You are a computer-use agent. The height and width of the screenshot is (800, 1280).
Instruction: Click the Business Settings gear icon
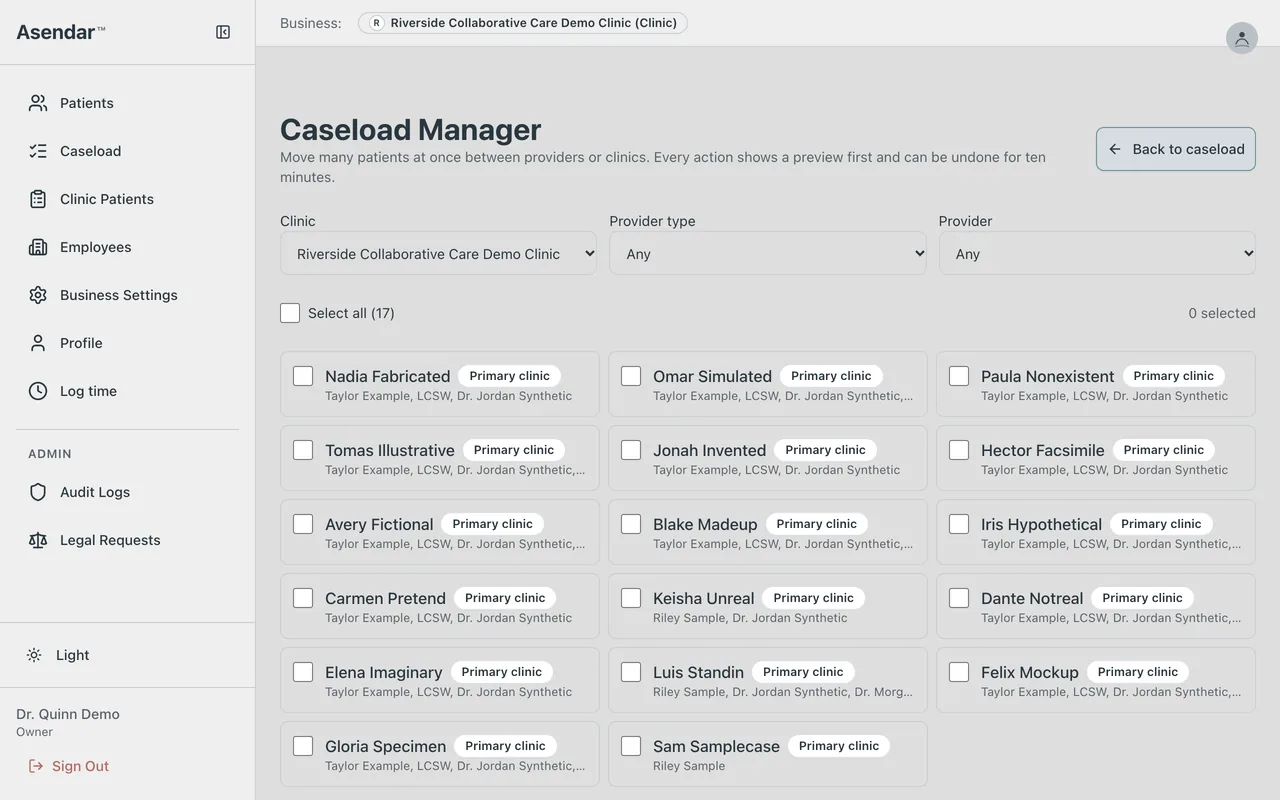pos(38,295)
